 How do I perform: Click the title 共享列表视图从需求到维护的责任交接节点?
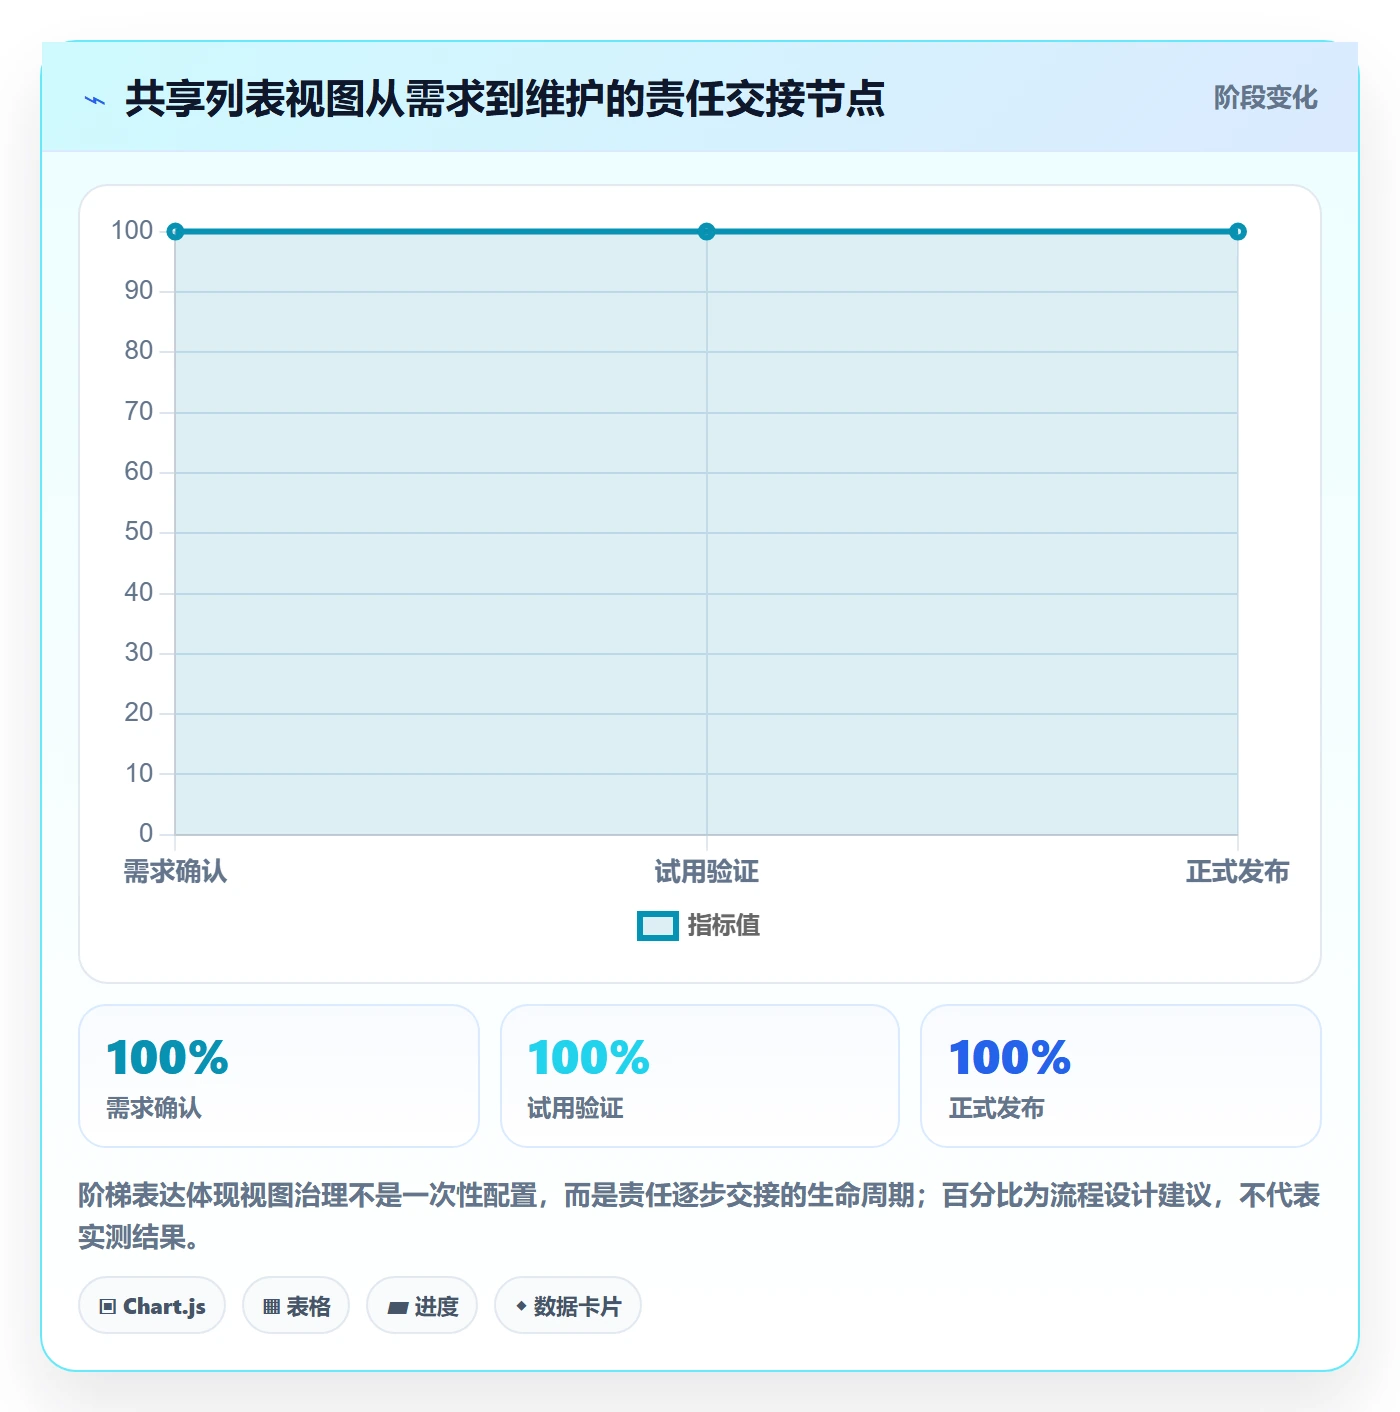(x=505, y=99)
